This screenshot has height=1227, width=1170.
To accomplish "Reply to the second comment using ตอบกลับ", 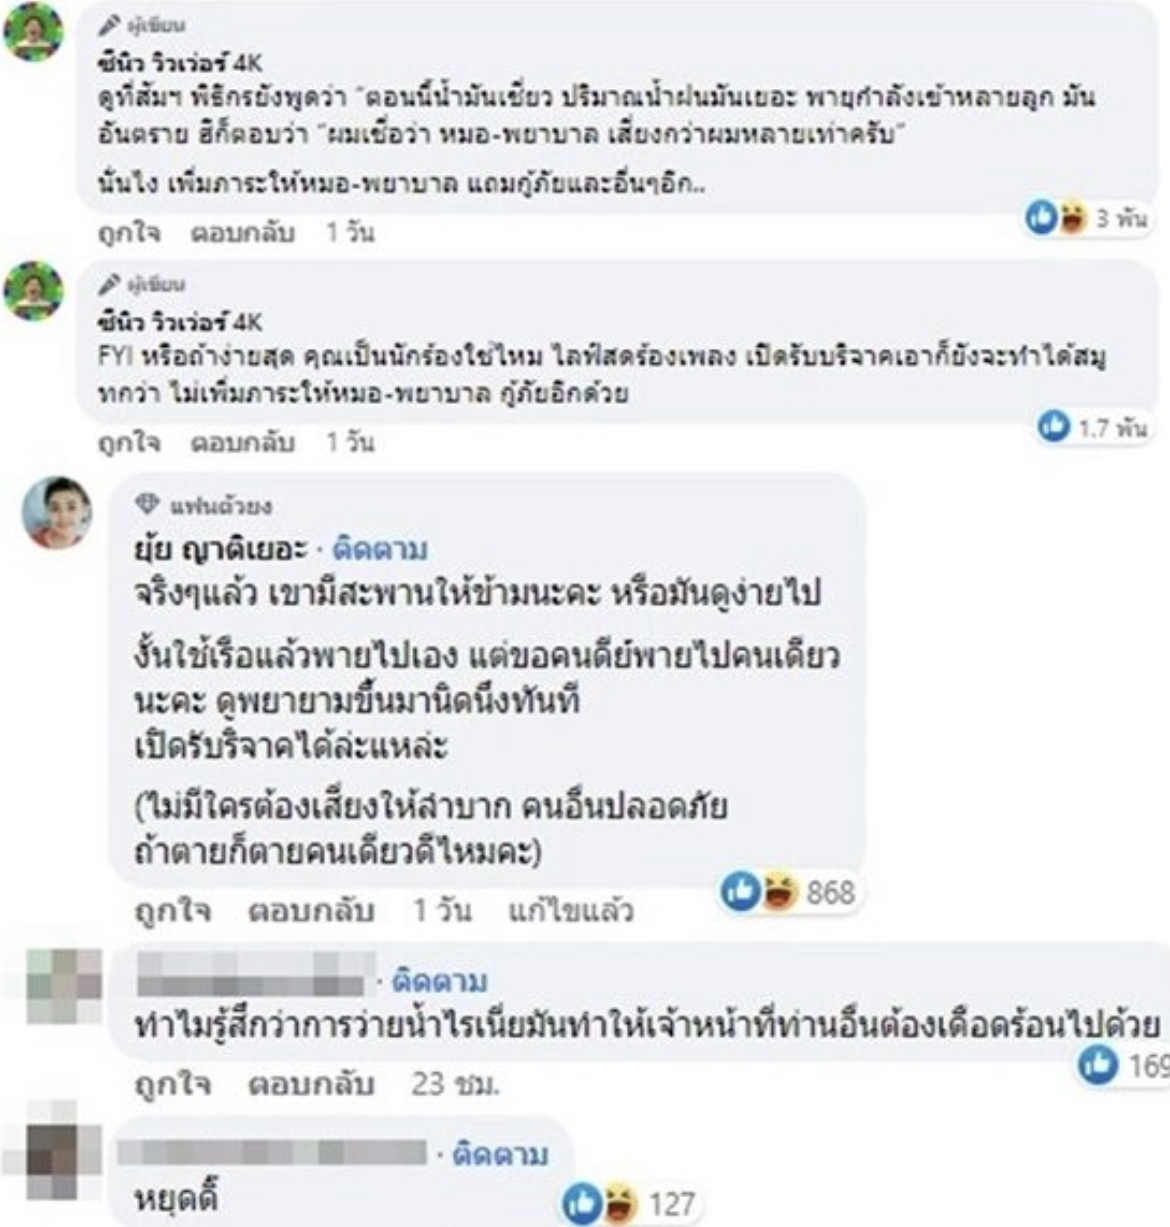I will tap(243, 442).
